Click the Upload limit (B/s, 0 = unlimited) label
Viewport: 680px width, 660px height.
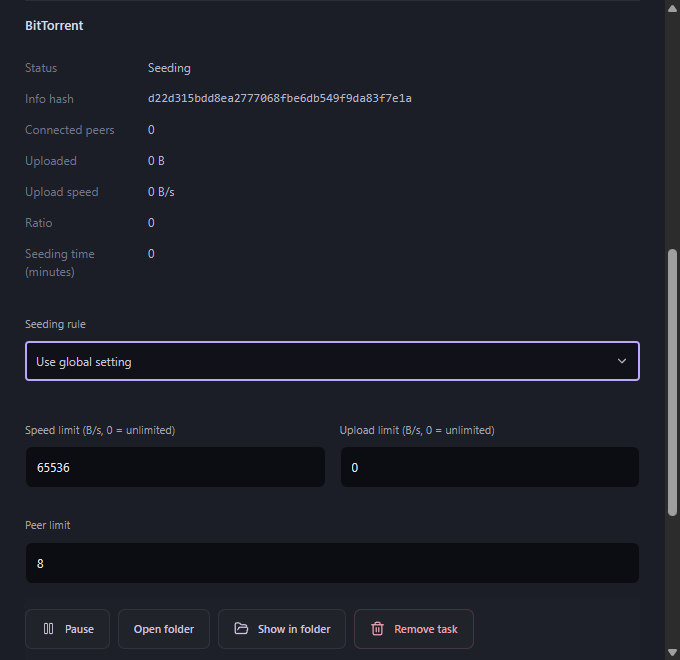(417, 430)
